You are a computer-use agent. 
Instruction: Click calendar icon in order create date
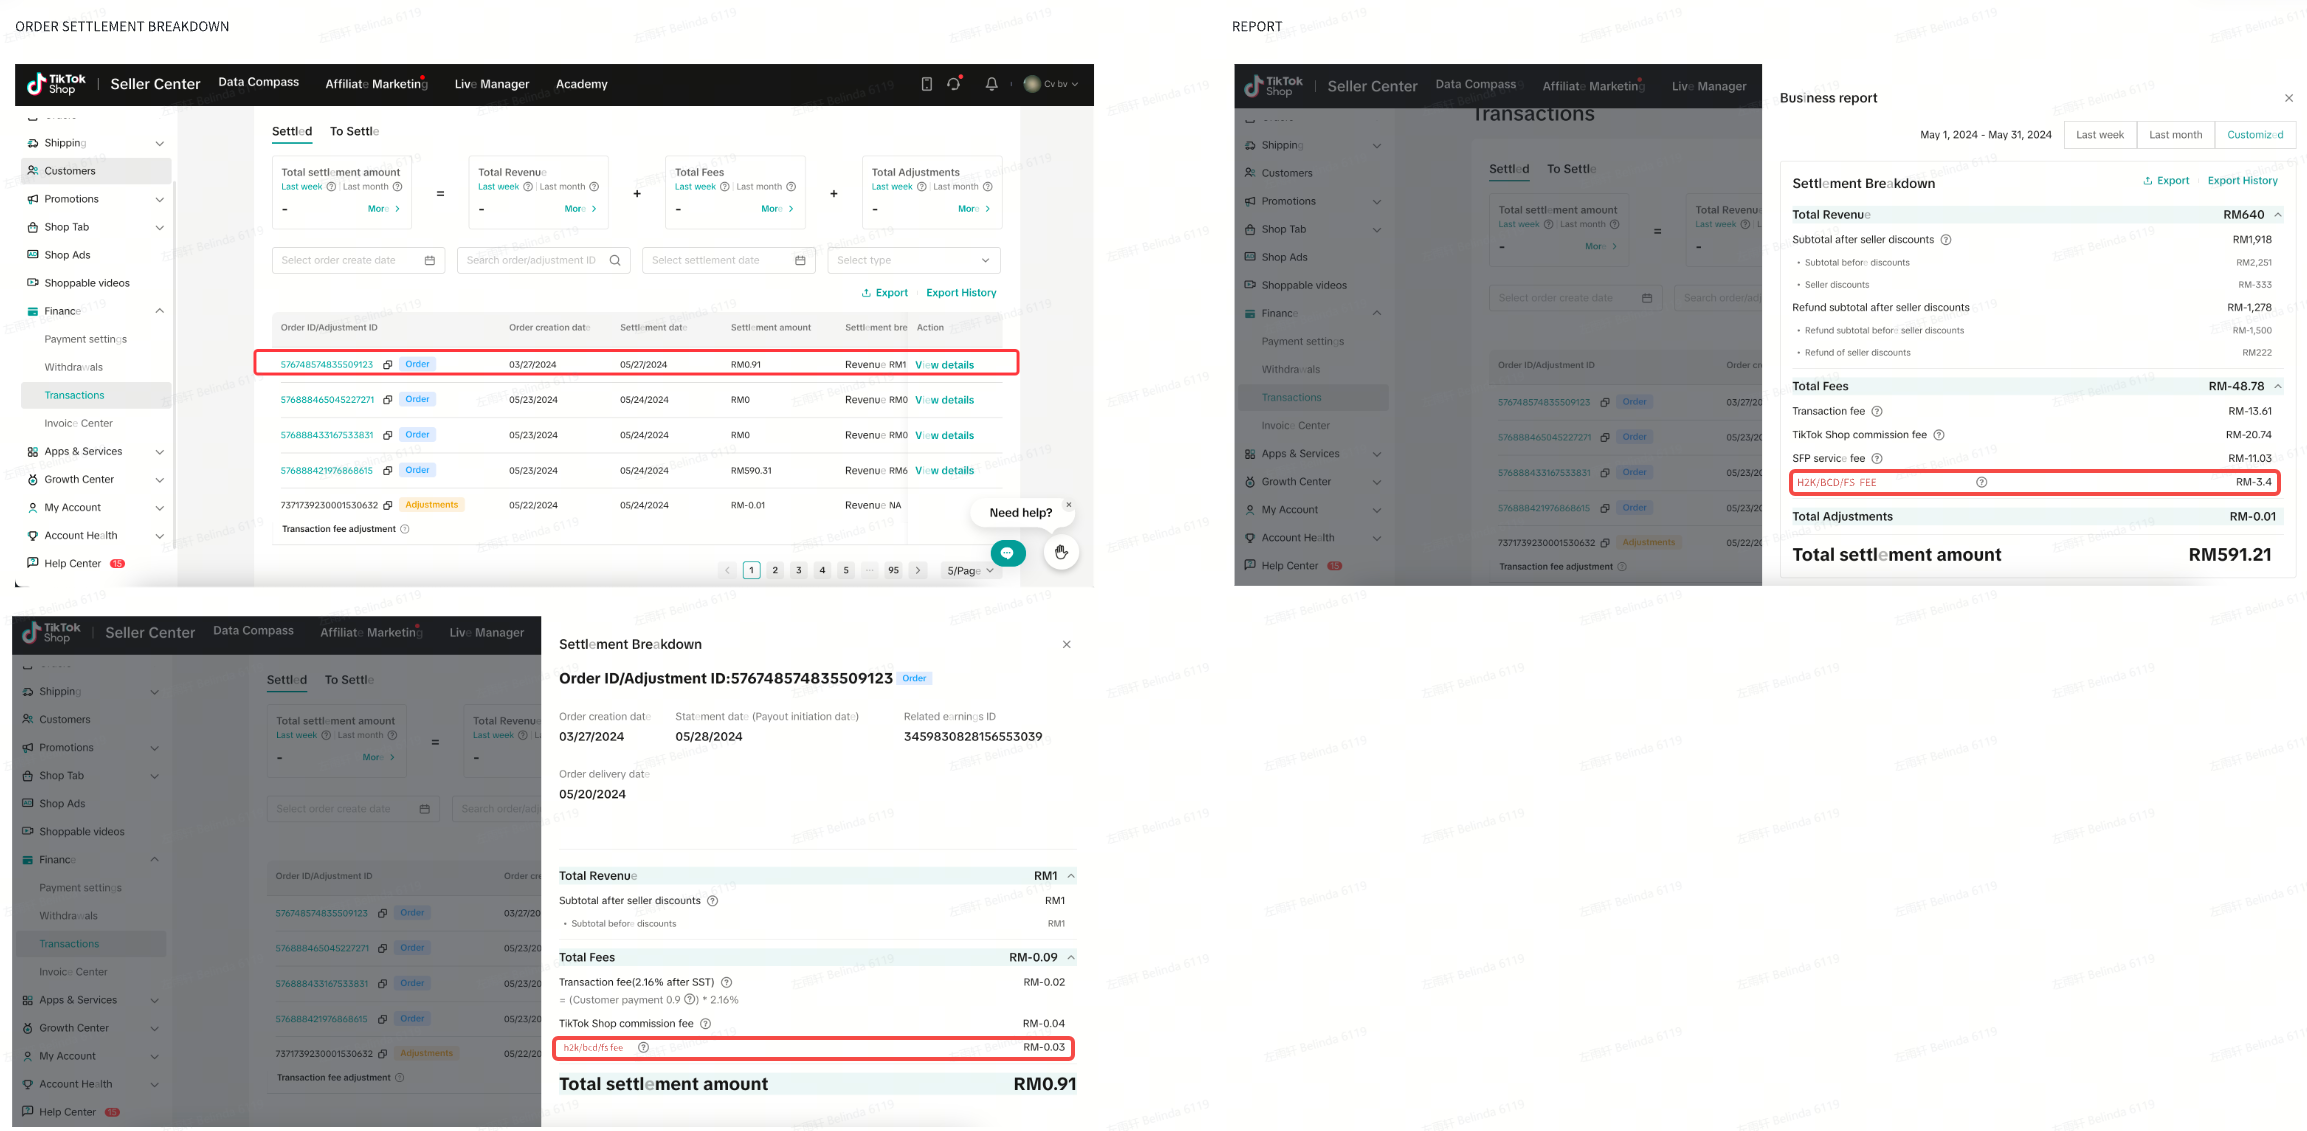[430, 261]
